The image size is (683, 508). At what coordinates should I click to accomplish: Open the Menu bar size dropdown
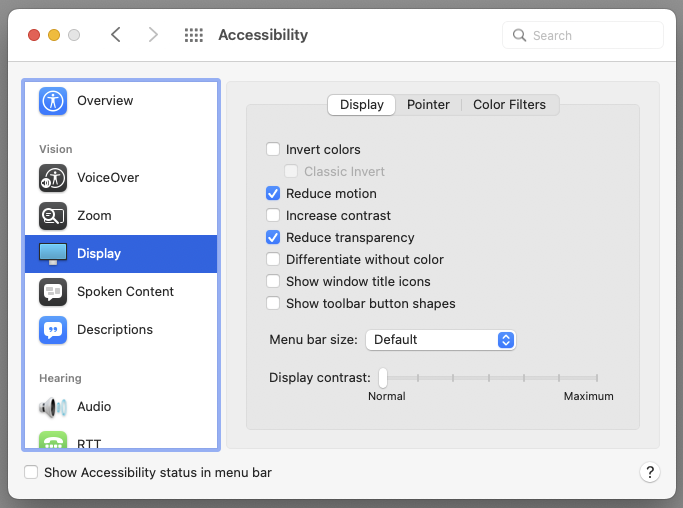(441, 340)
